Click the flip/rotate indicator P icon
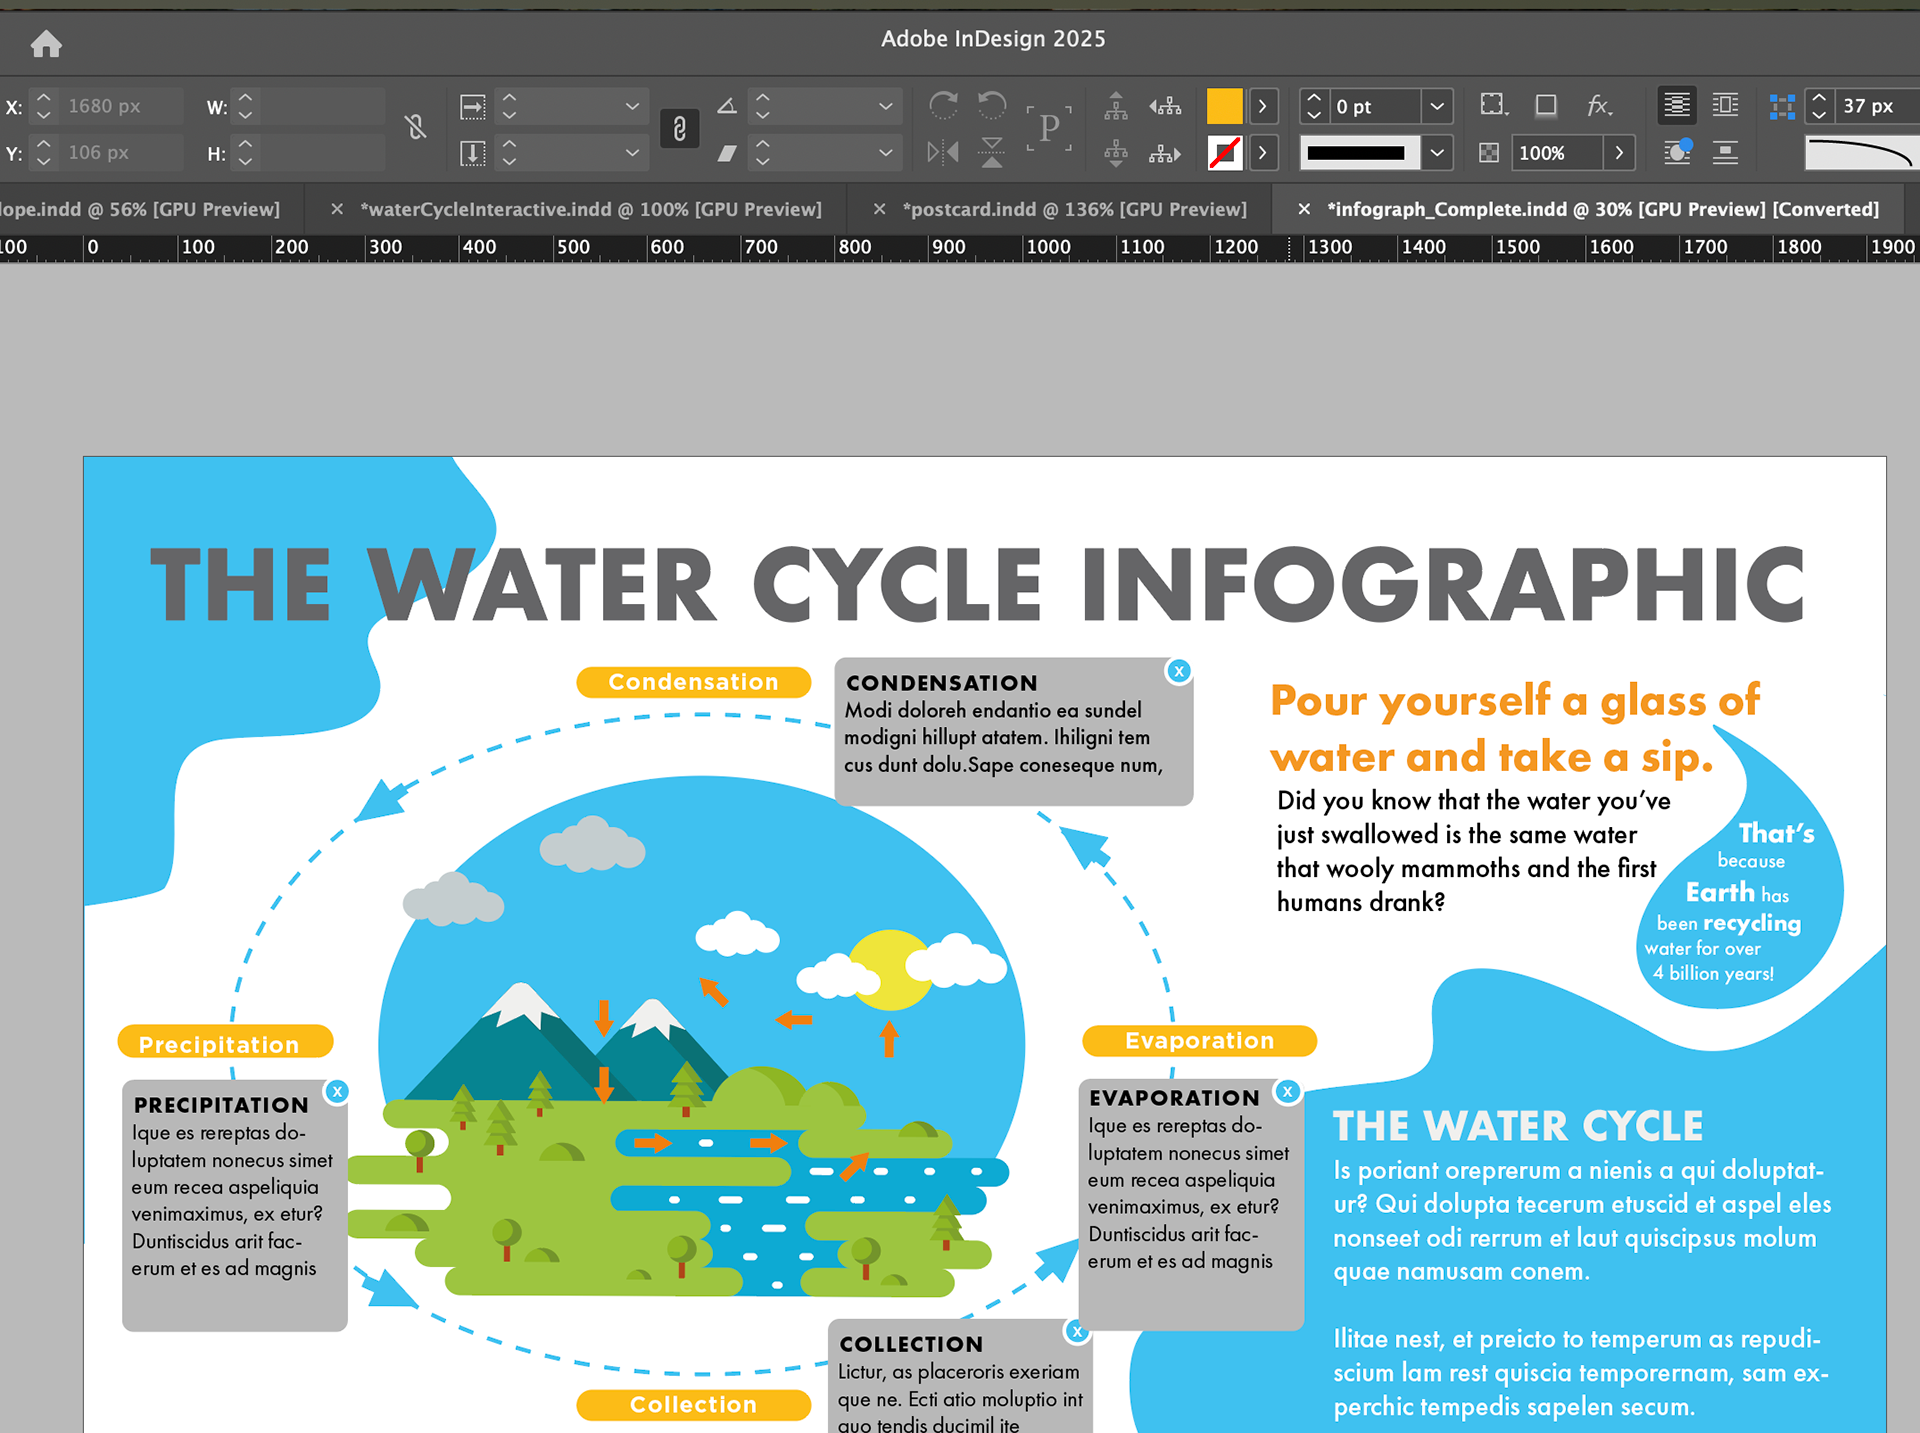Viewport: 1920px width, 1433px height. [x=1048, y=128]
